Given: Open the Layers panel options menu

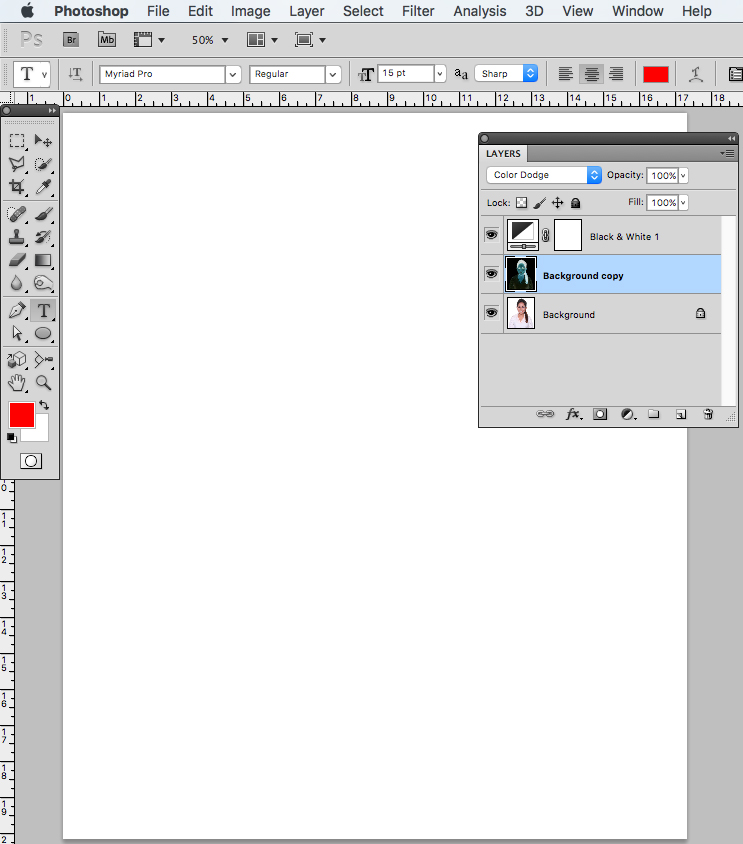Looking at the screenshot, I should coord(727,153).
